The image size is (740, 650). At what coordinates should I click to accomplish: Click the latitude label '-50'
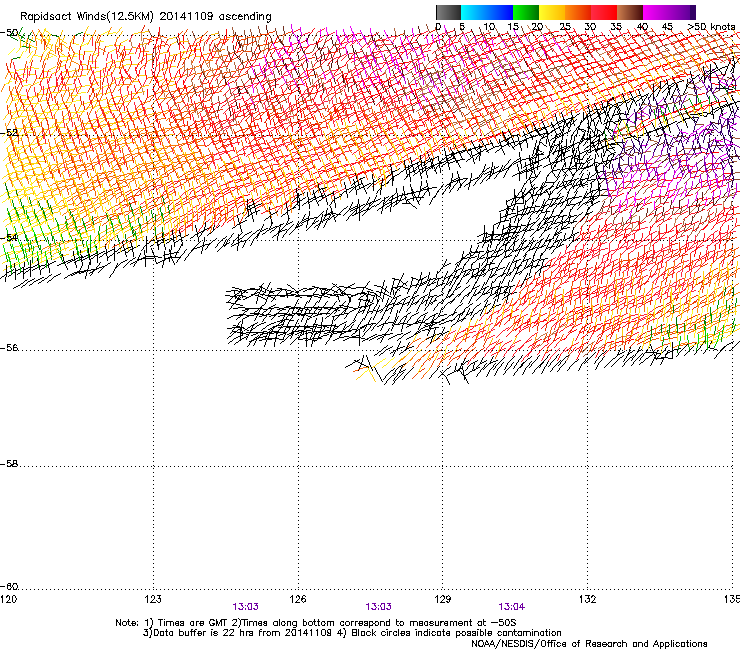tap(9, 33)
